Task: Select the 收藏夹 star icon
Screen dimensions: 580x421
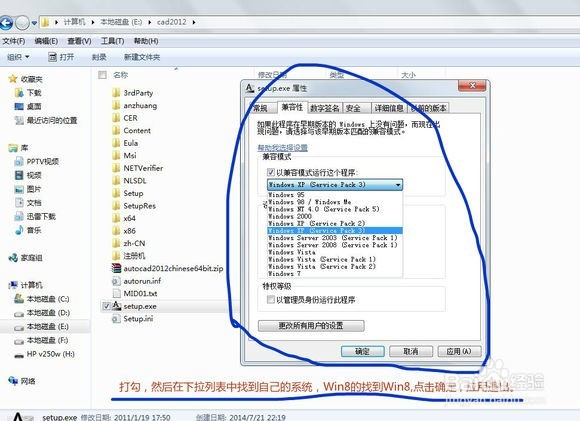Action: [13, 79]
